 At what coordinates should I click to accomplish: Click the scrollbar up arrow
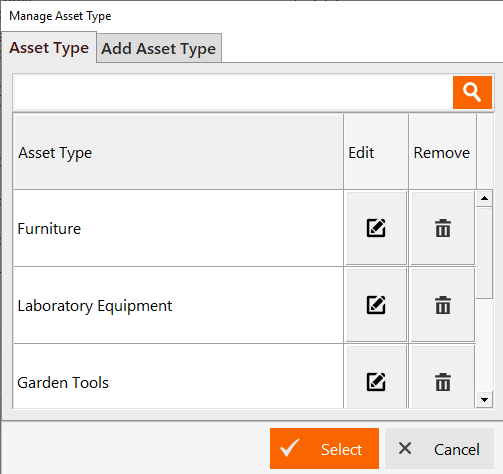pyautogui.click(x=484, y=199)
